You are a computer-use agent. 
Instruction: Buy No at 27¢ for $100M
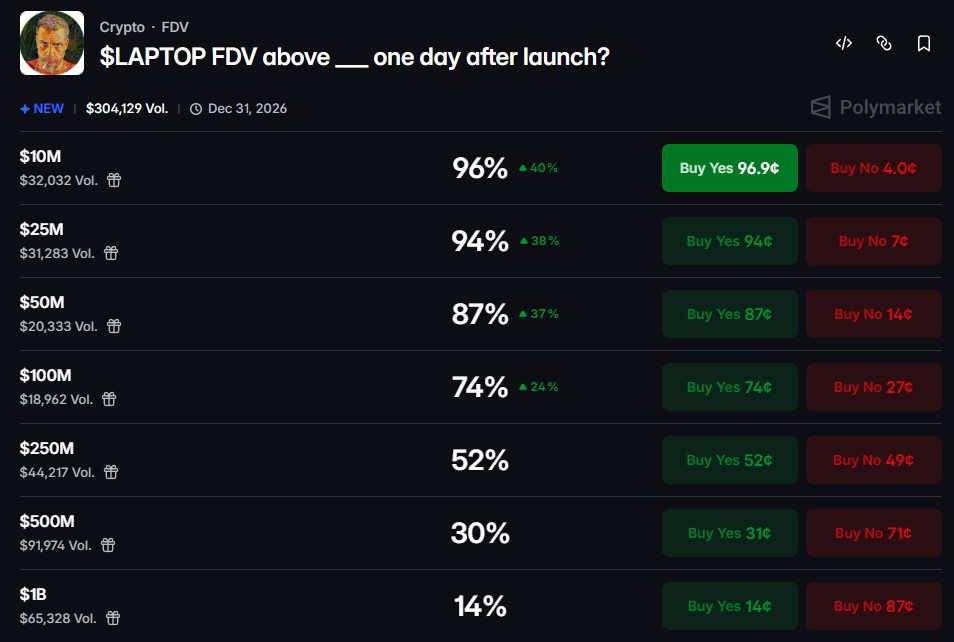[874, 387]
